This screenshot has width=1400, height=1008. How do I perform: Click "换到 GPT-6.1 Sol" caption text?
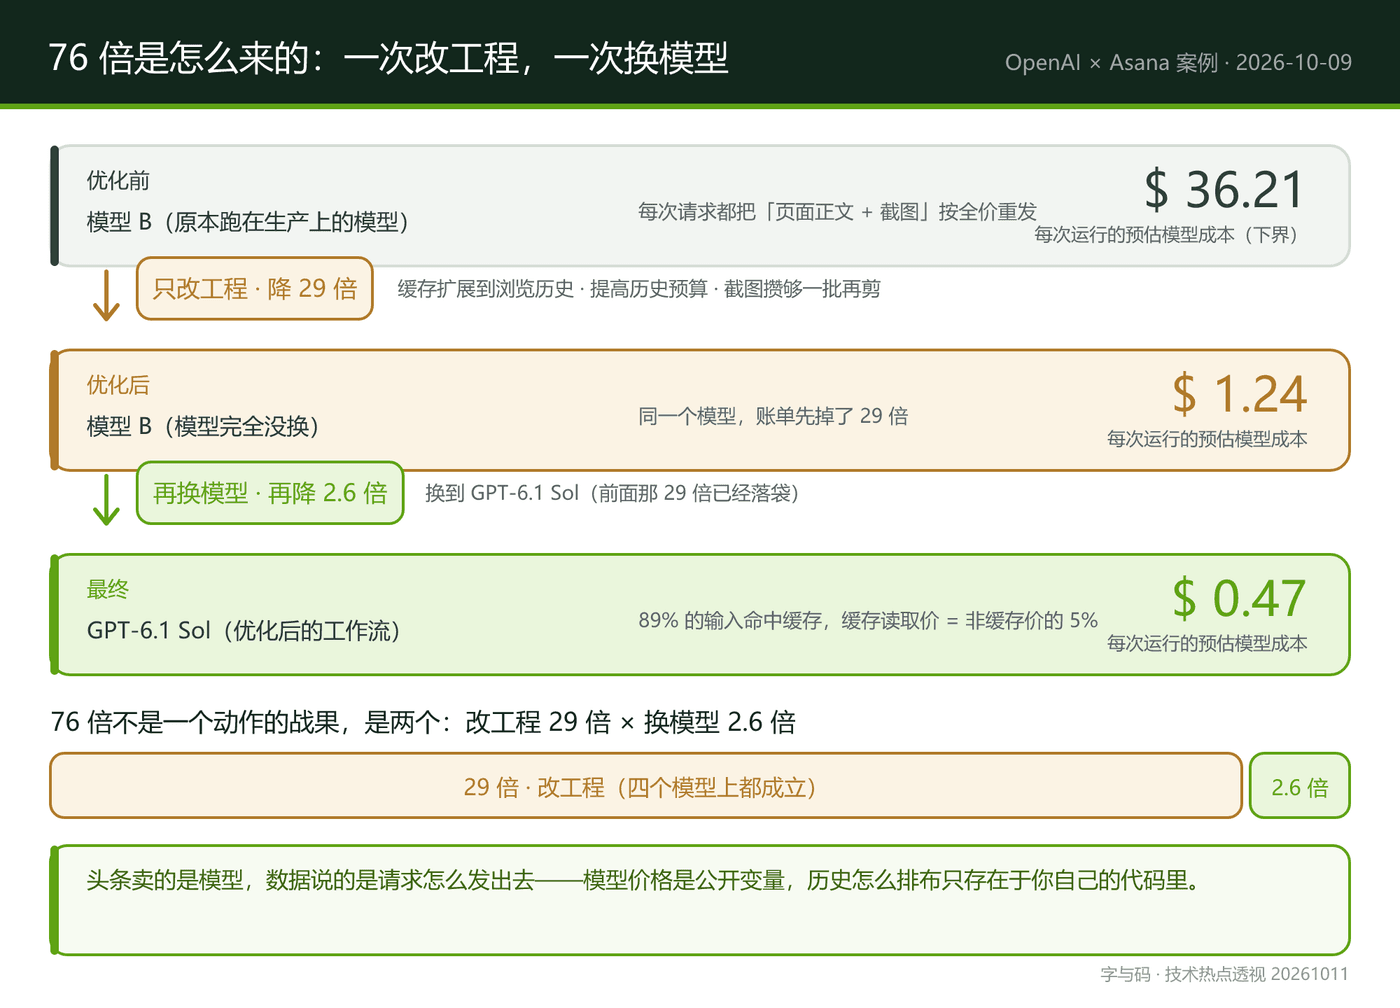(502, 493)
